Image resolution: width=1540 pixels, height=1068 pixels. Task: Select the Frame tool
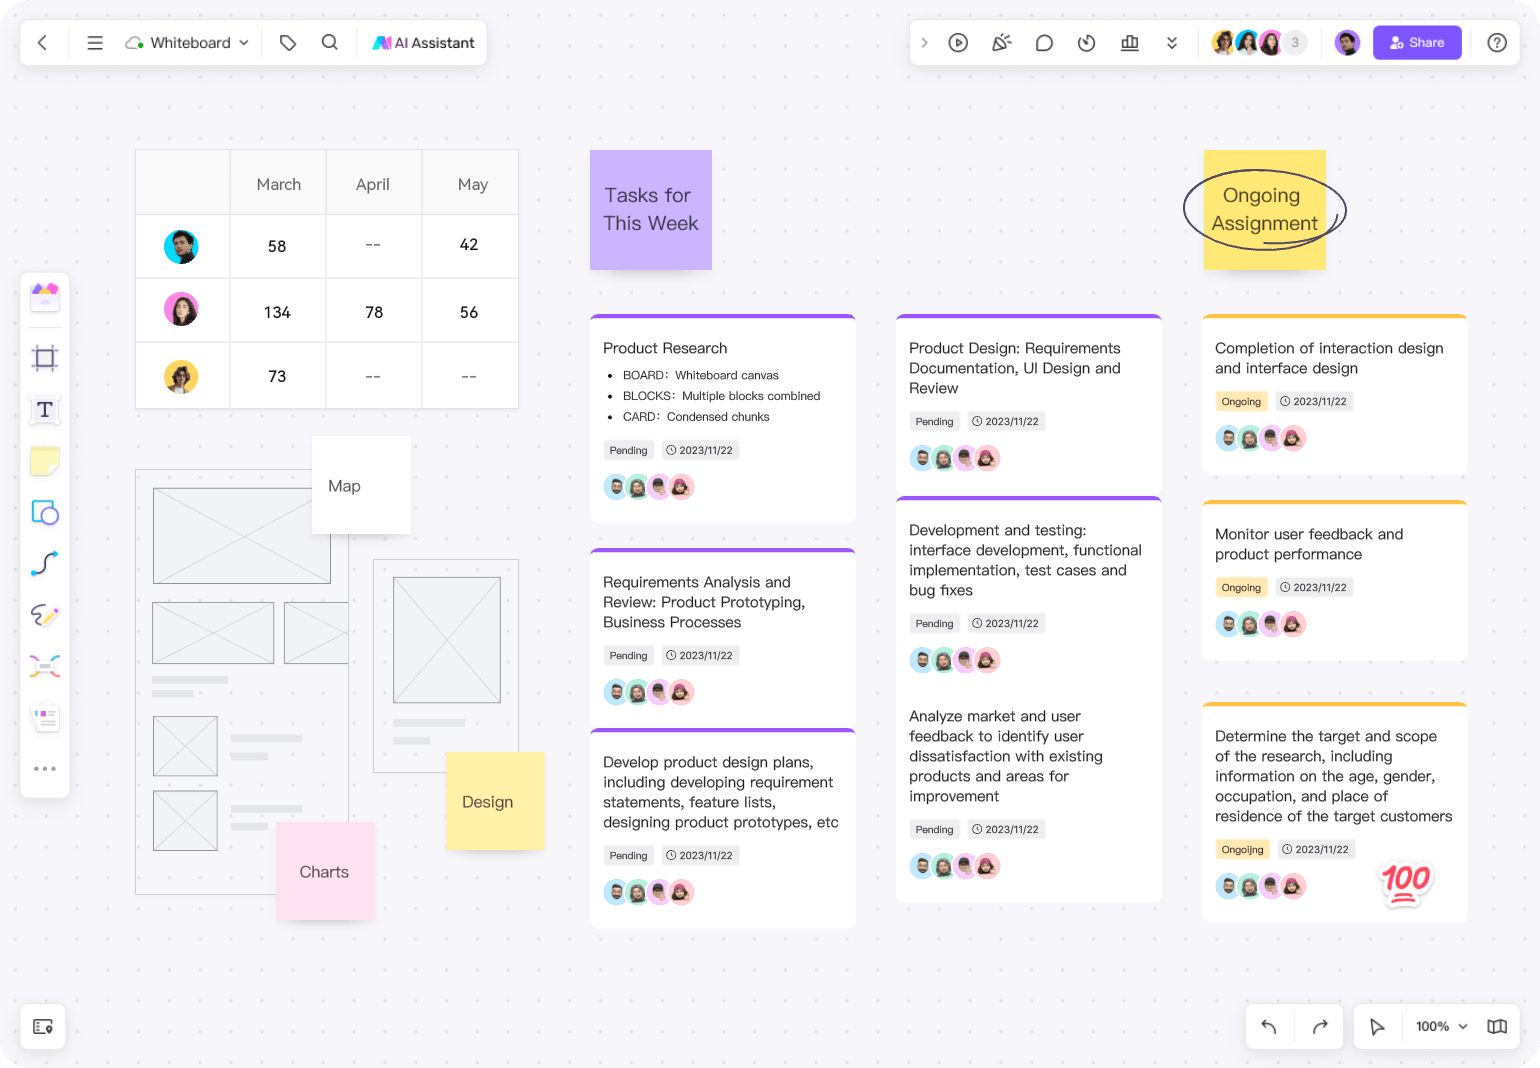coord(45,358)
